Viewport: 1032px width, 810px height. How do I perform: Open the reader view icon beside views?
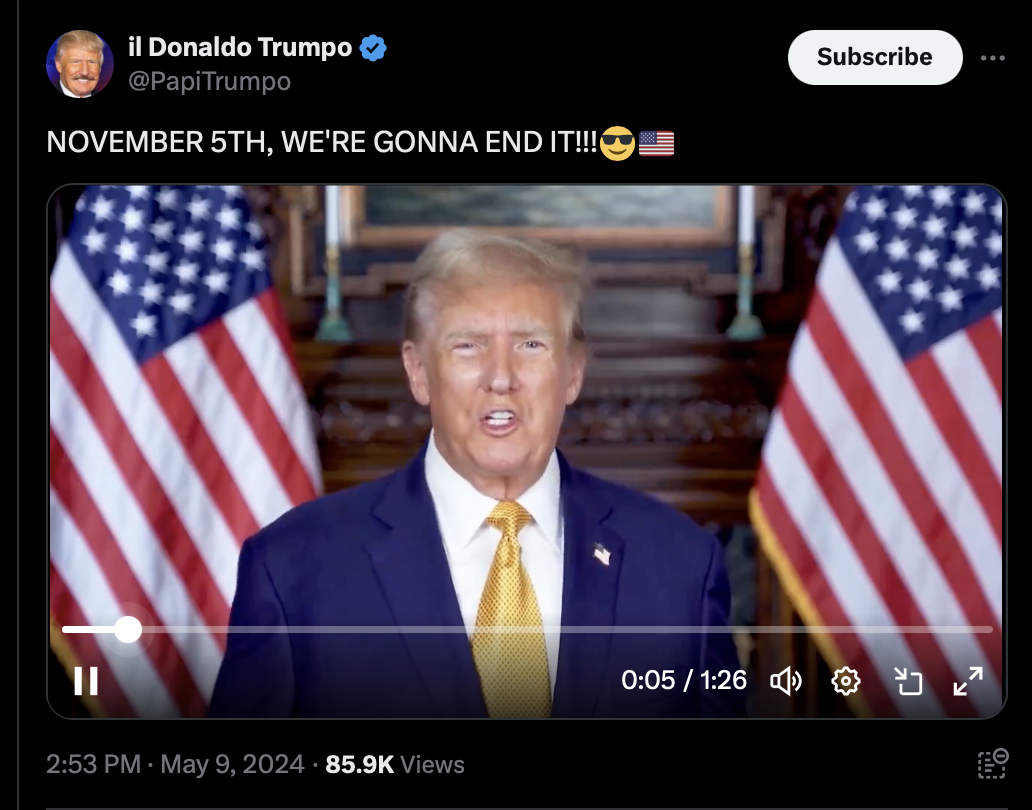tap(993, 764)
